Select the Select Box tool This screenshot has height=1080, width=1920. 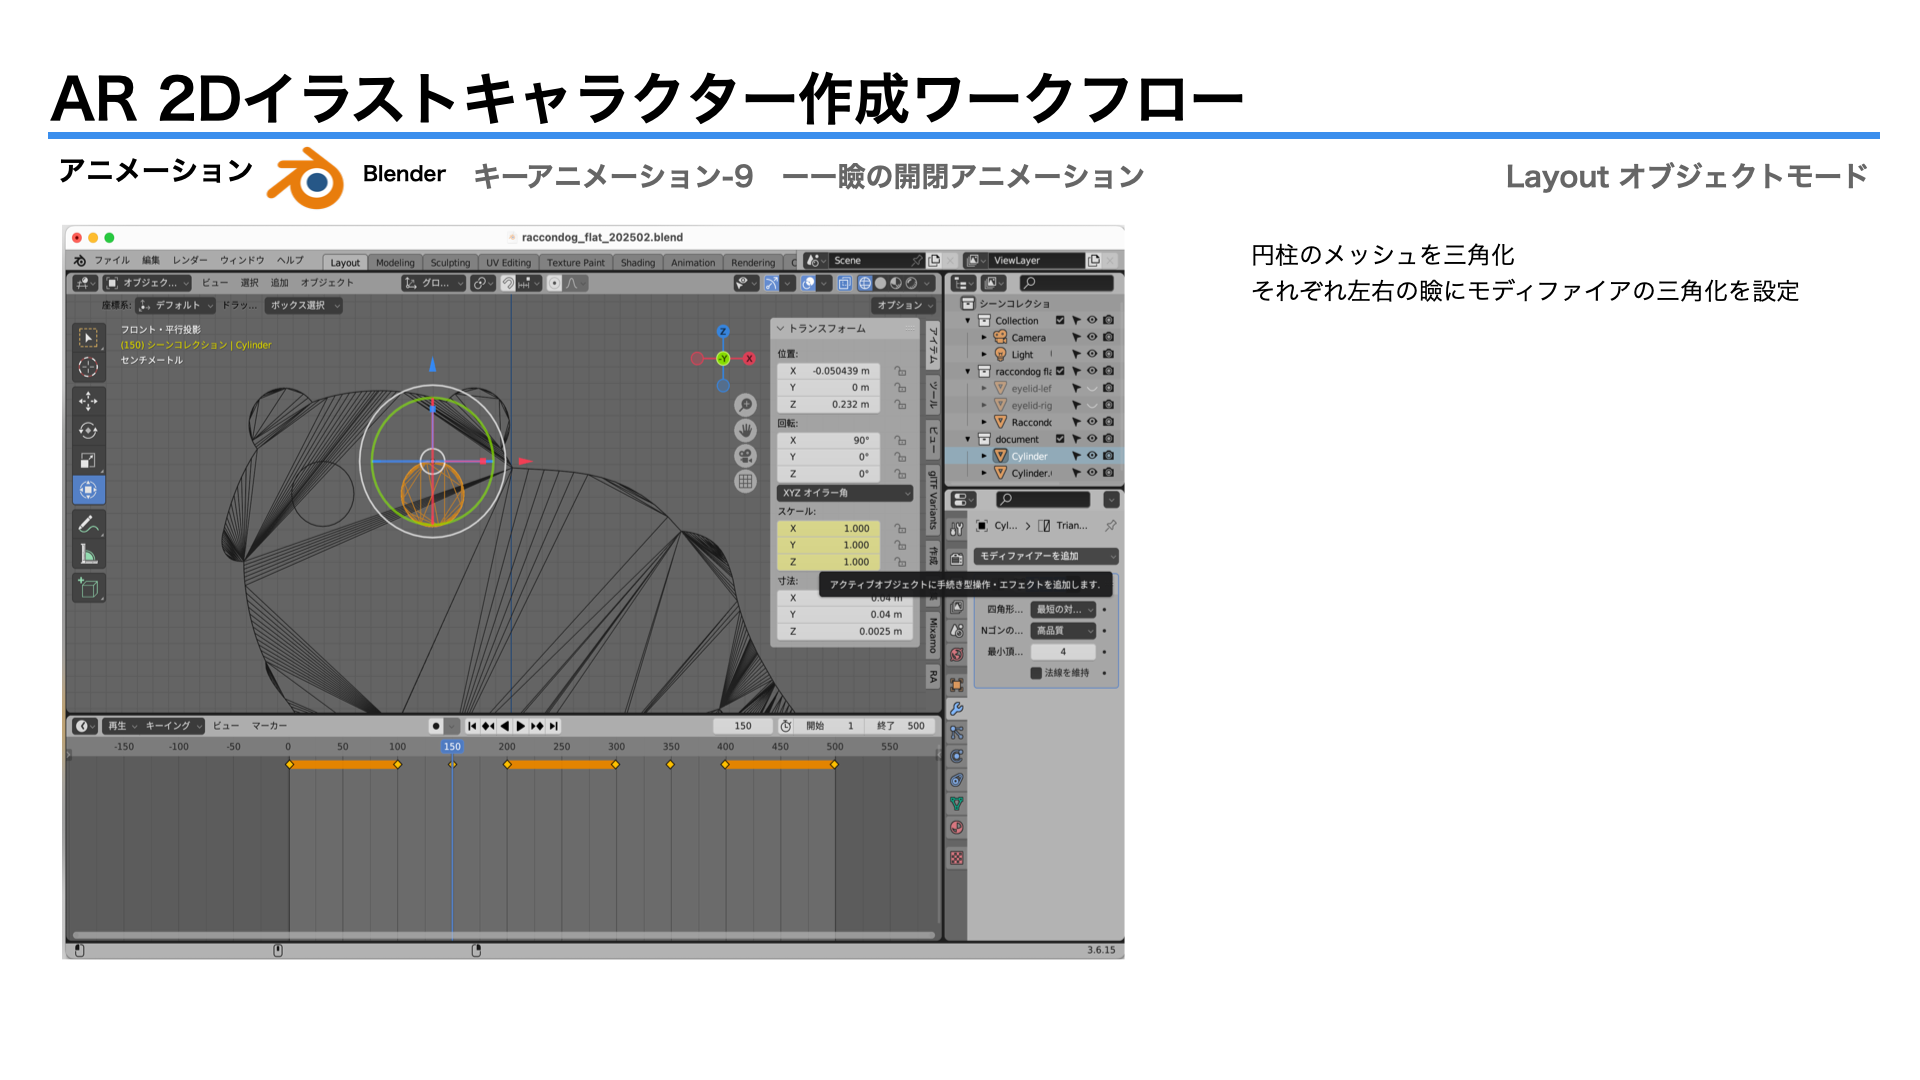tap(88, 338)
